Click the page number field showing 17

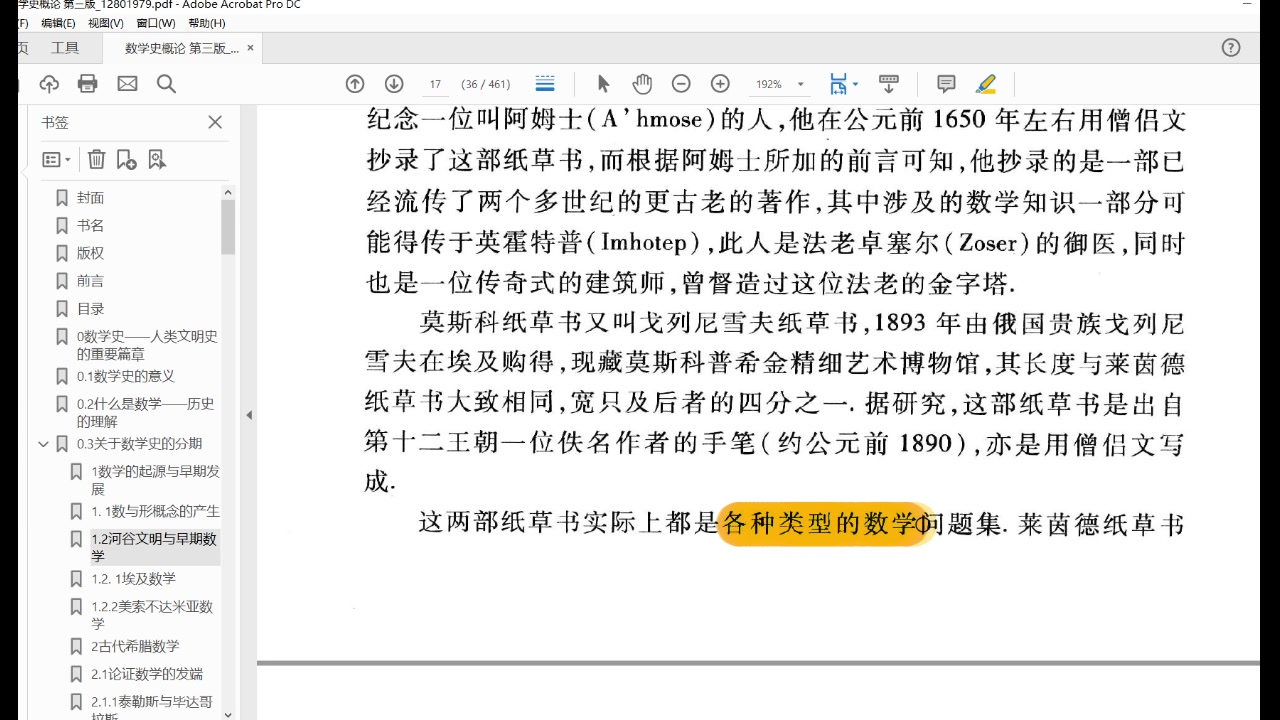[x=435, y=84]
